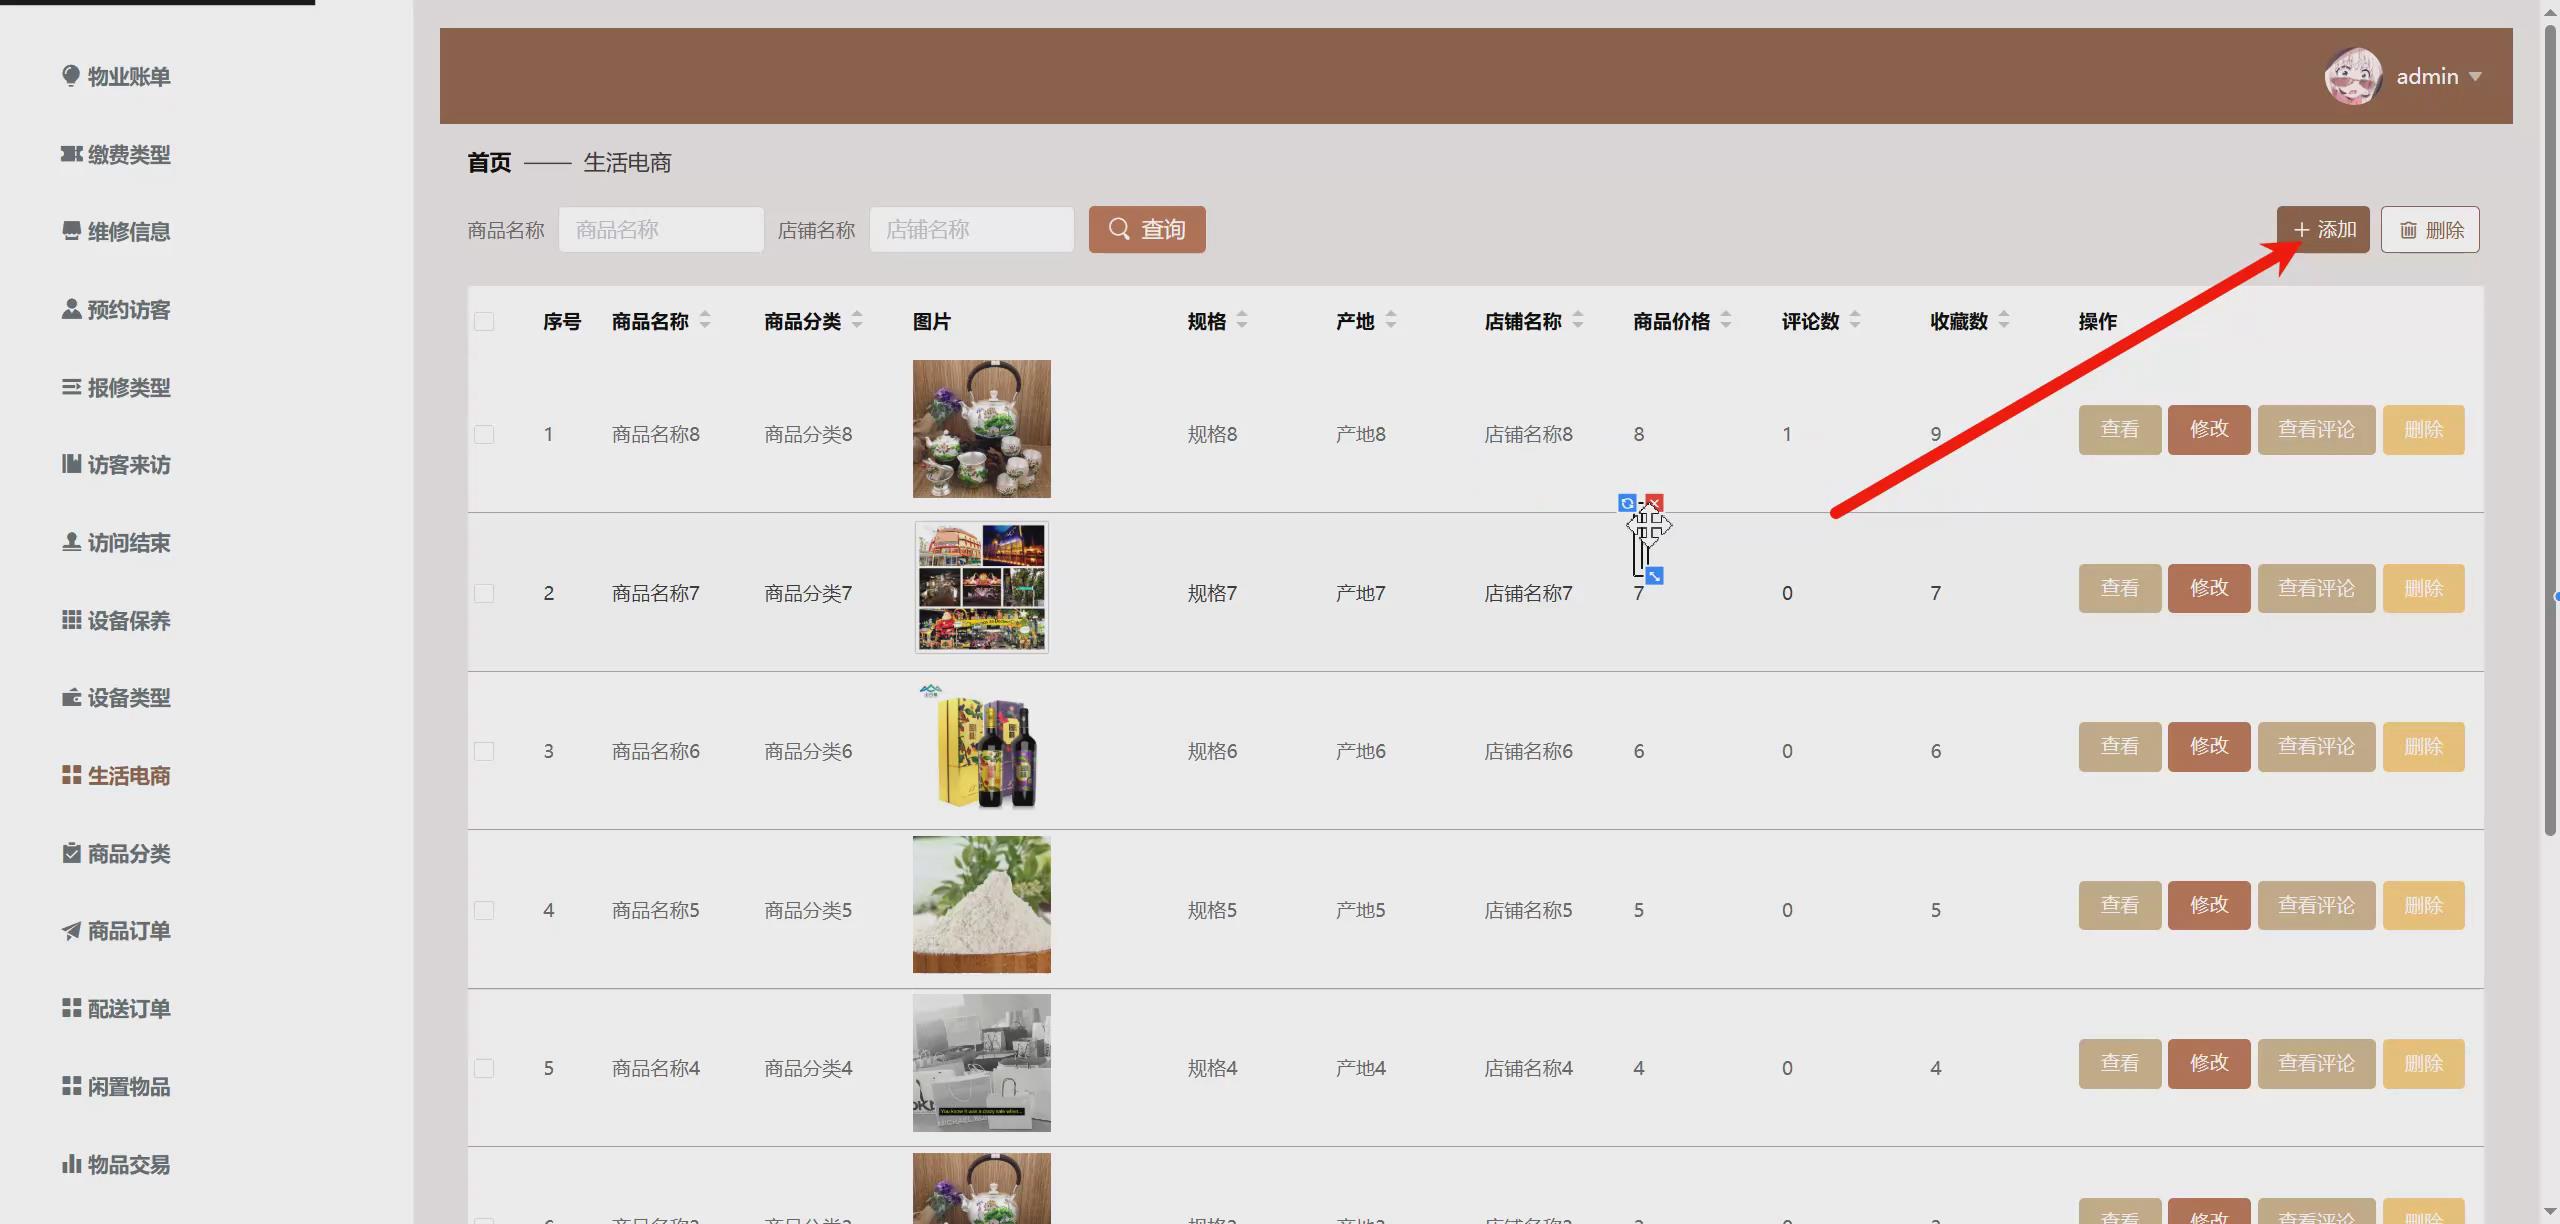Viewport: 2560px width, 1224px height.
Task: Open 配送订单 in the sidebar menu
Action: tap(128, 1008)
